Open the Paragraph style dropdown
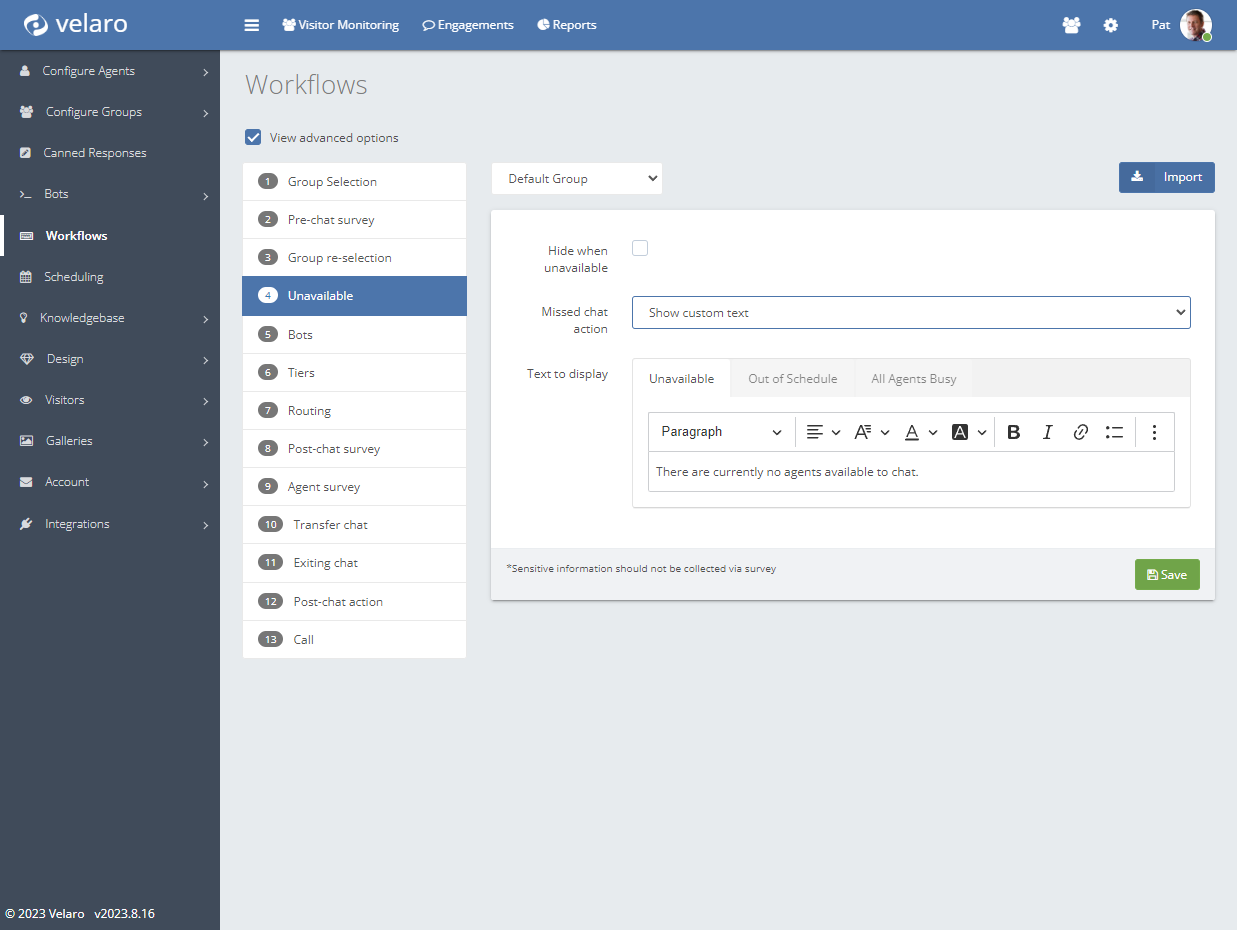1237x930 pixels. click(721, 432)
